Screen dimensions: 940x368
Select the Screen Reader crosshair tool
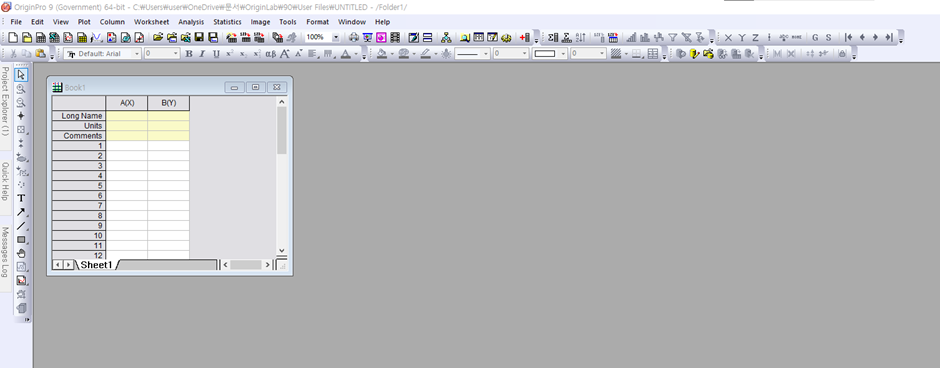[x=21, y=116]
